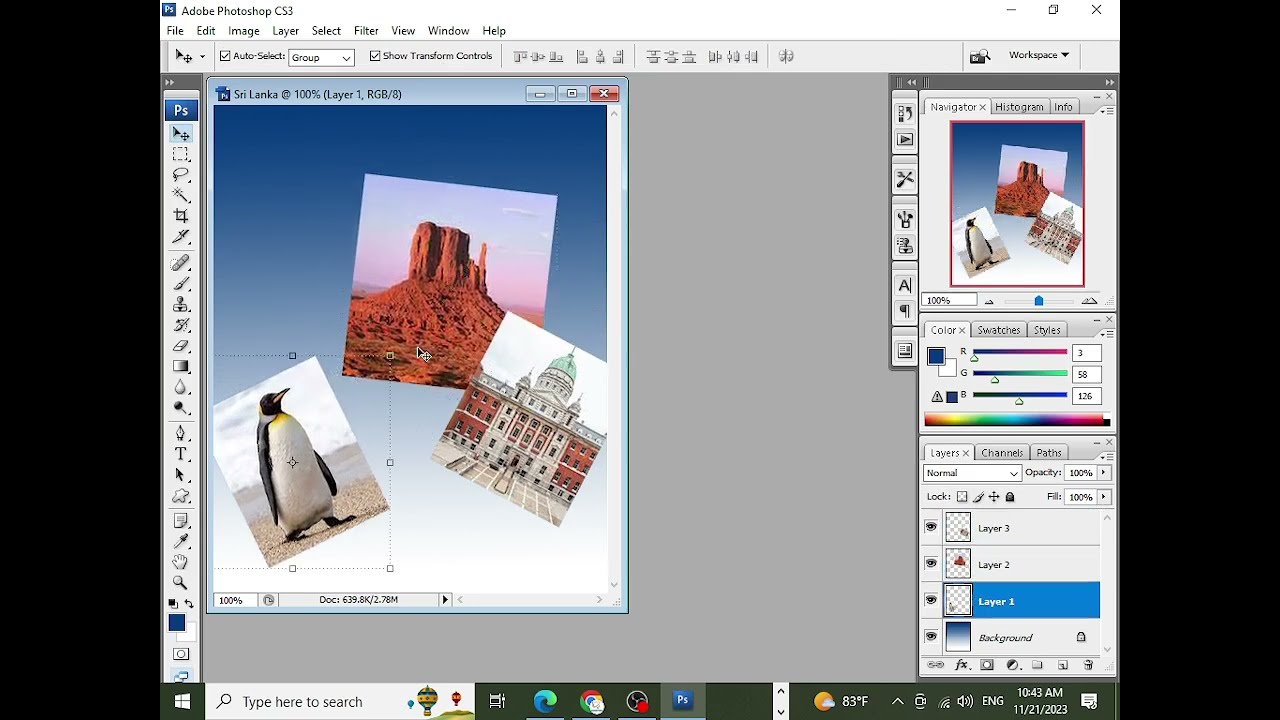The height and width of the screenshot is (720, 1280).
Task: Swap foreground and background colors
Action: pos(190,605)
